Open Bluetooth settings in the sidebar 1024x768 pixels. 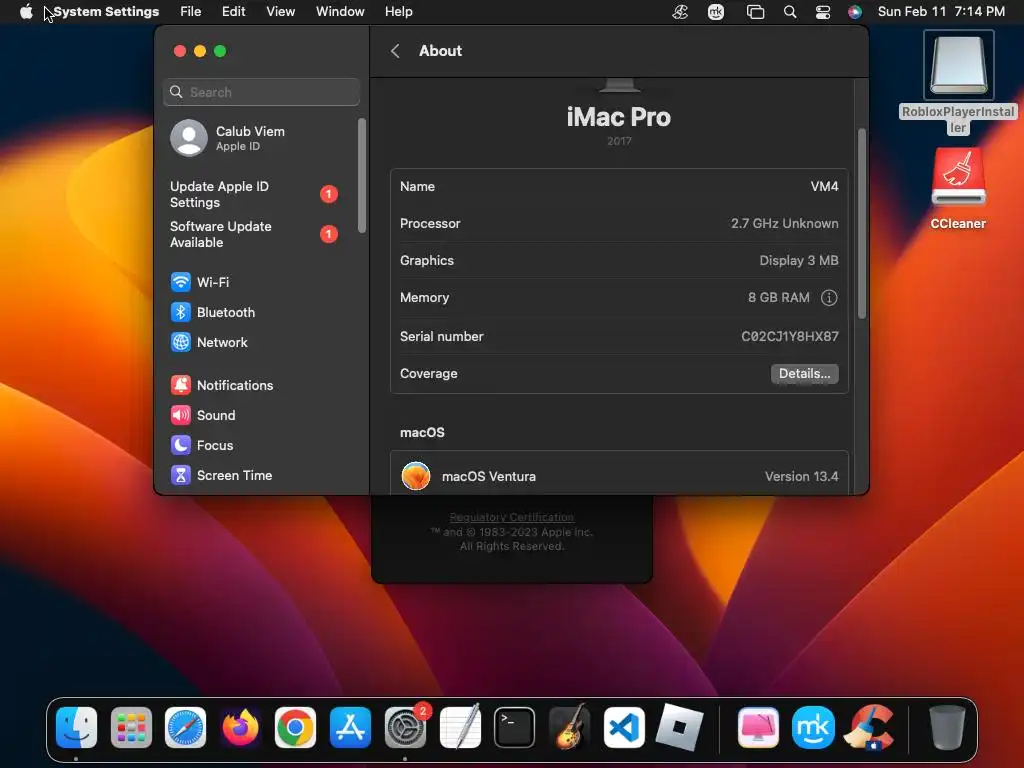point(213,312)
